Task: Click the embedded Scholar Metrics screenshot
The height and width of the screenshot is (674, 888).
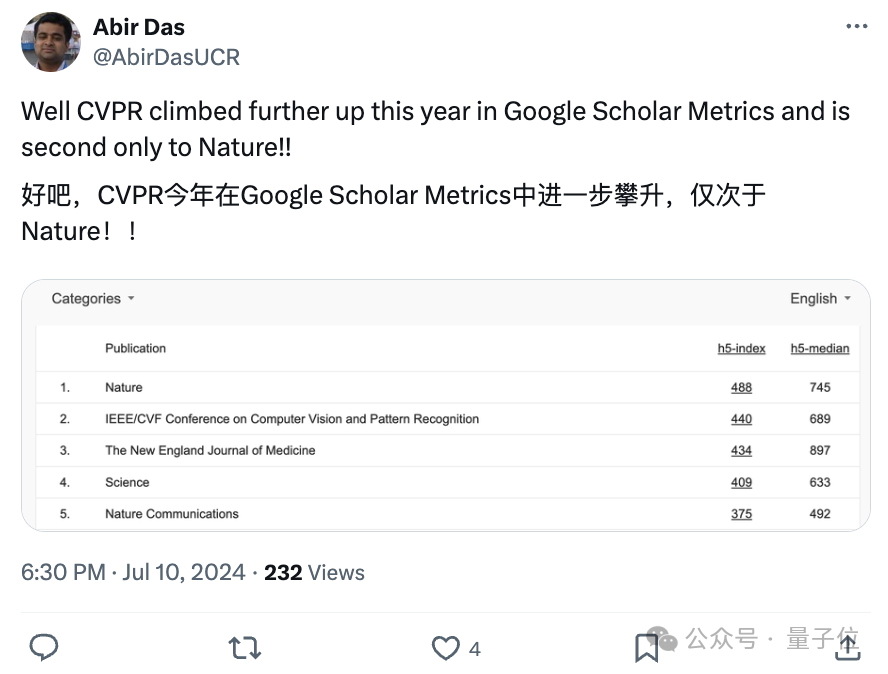Action: coord(444,410)
